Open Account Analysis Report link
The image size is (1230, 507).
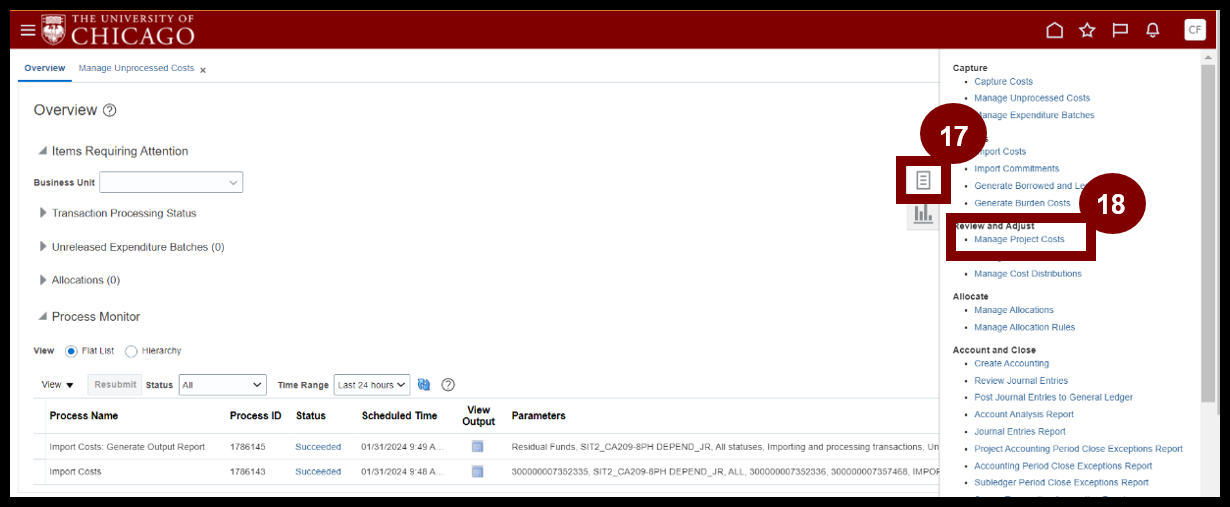click(1024, 414)
